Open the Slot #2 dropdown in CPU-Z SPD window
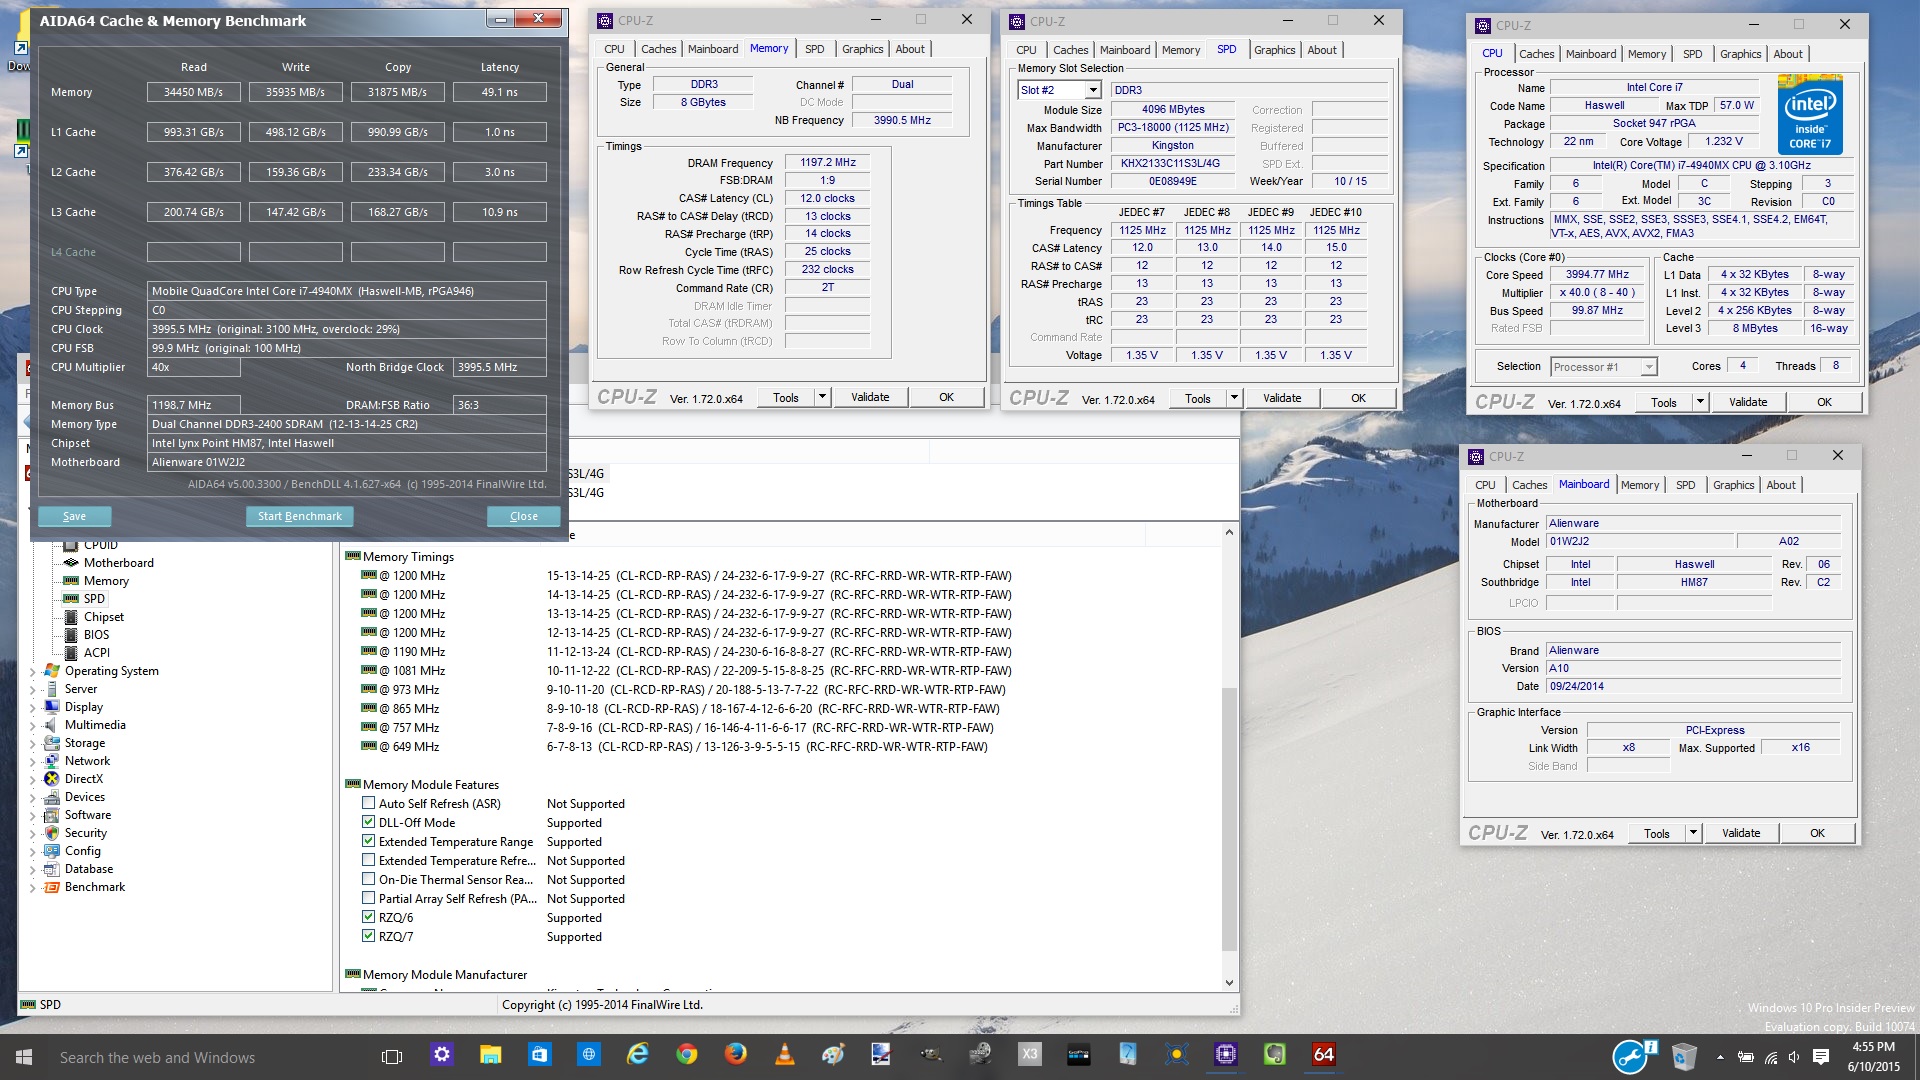The image size is (1920, 1080). [x=1092, y=90]
